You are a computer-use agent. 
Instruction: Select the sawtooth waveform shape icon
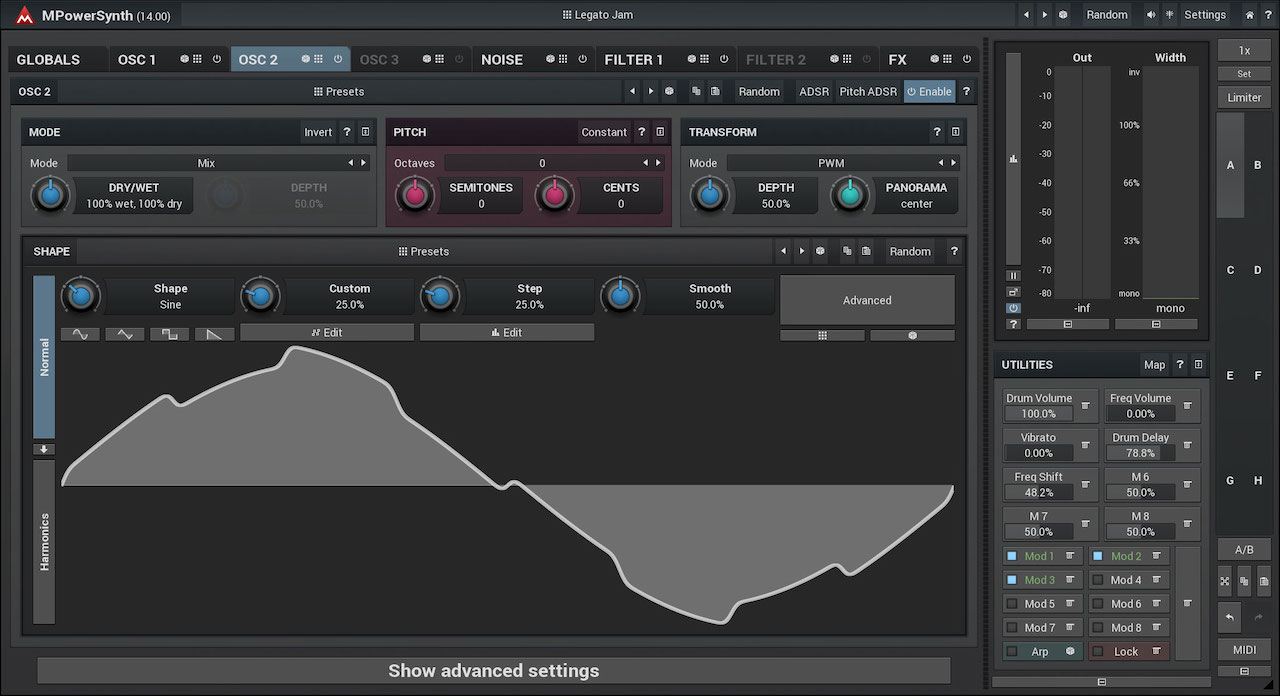click(214, 334)
